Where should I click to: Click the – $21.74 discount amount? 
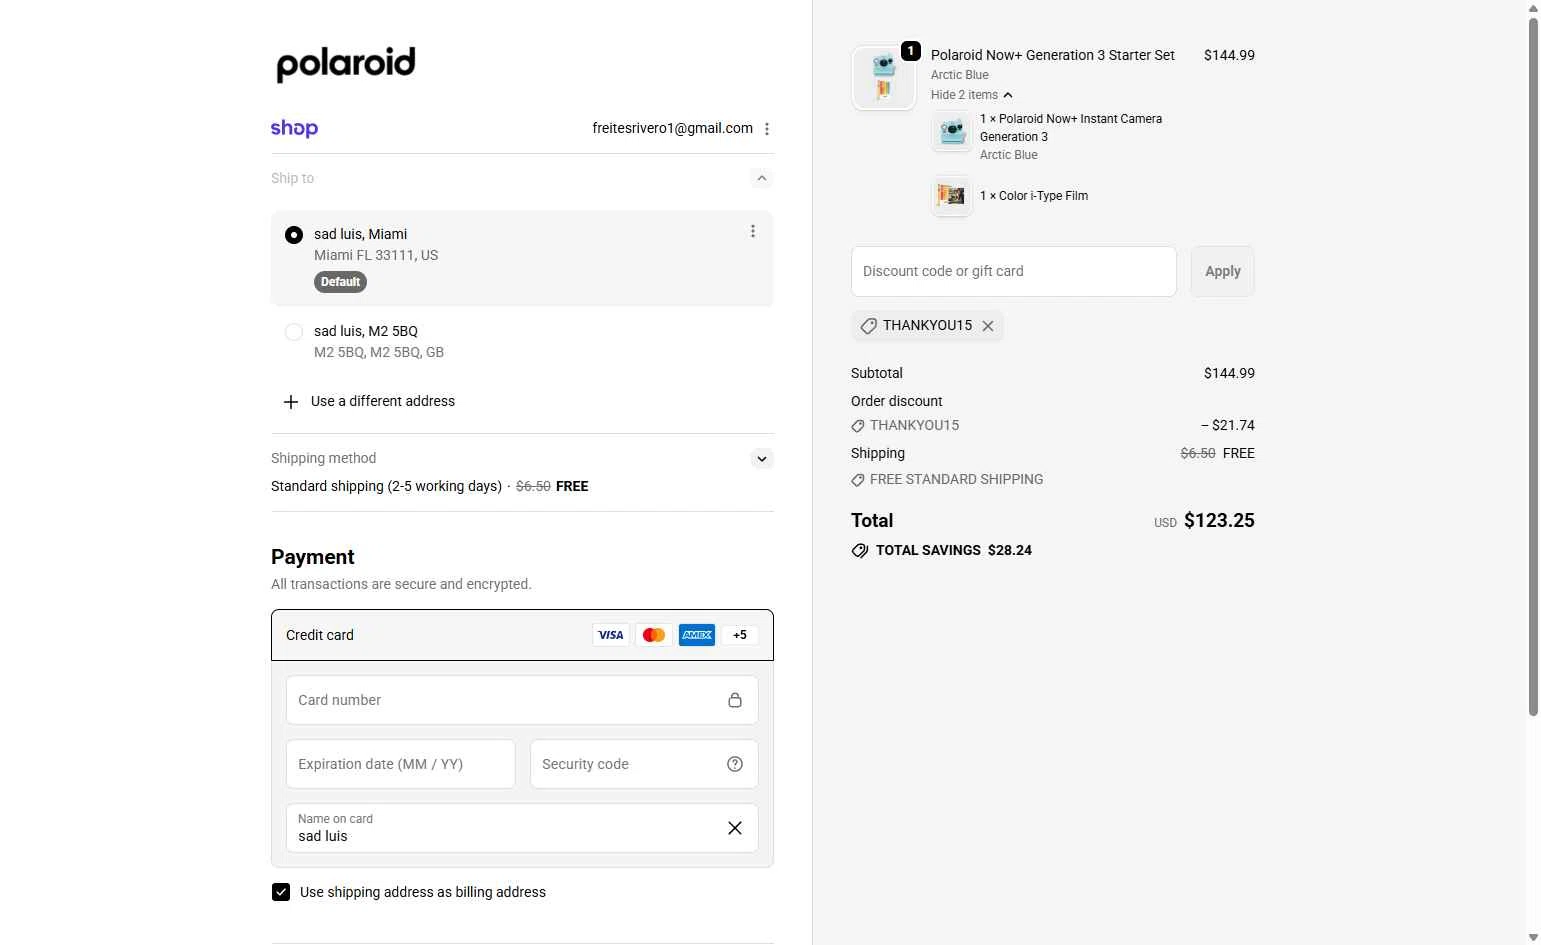click(1228, 425)
